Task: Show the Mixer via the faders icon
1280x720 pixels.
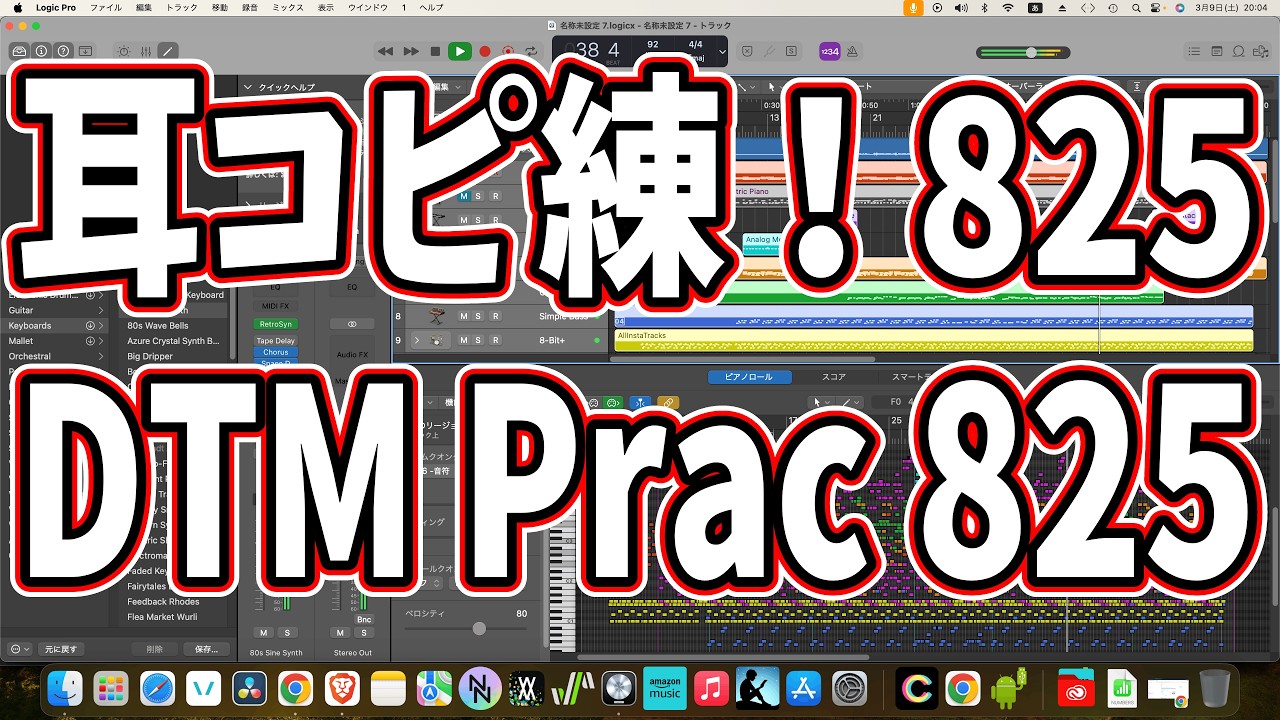Action: 146,51
